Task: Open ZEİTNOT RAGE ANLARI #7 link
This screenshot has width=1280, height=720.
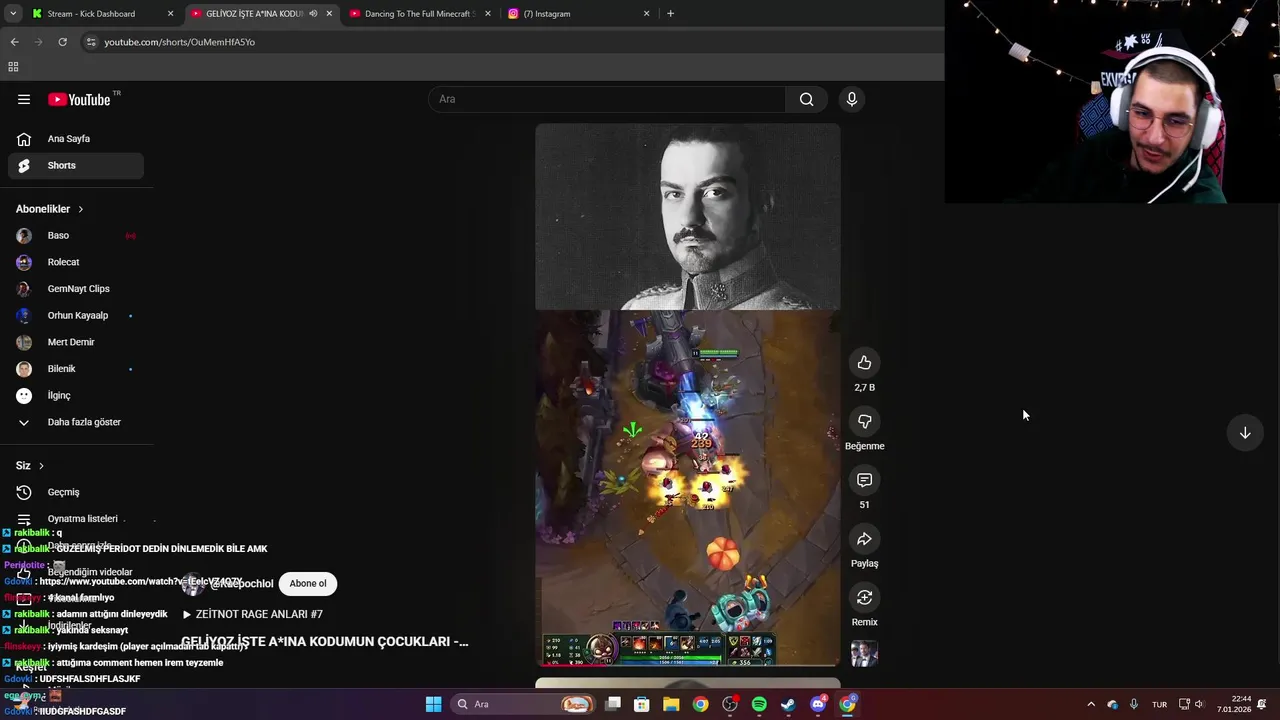Action: (x=253, y=614)
